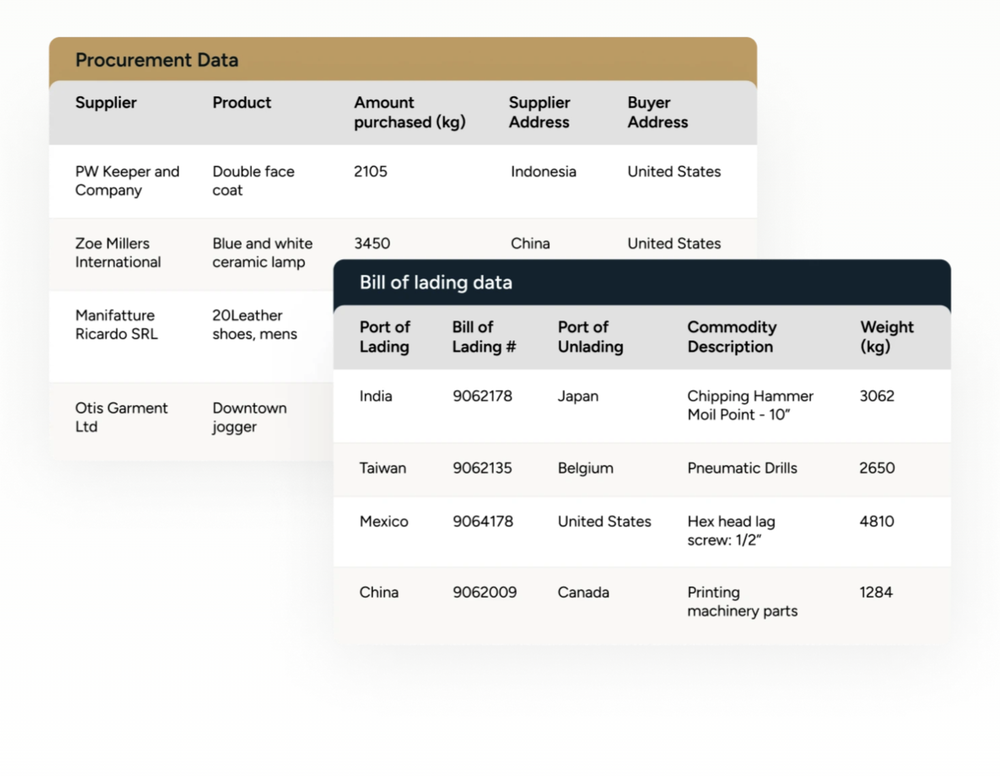Screen dimensions: 1000x777
Task: Select the Product column header
Action: pyautogui.click(x=242, y=103)
